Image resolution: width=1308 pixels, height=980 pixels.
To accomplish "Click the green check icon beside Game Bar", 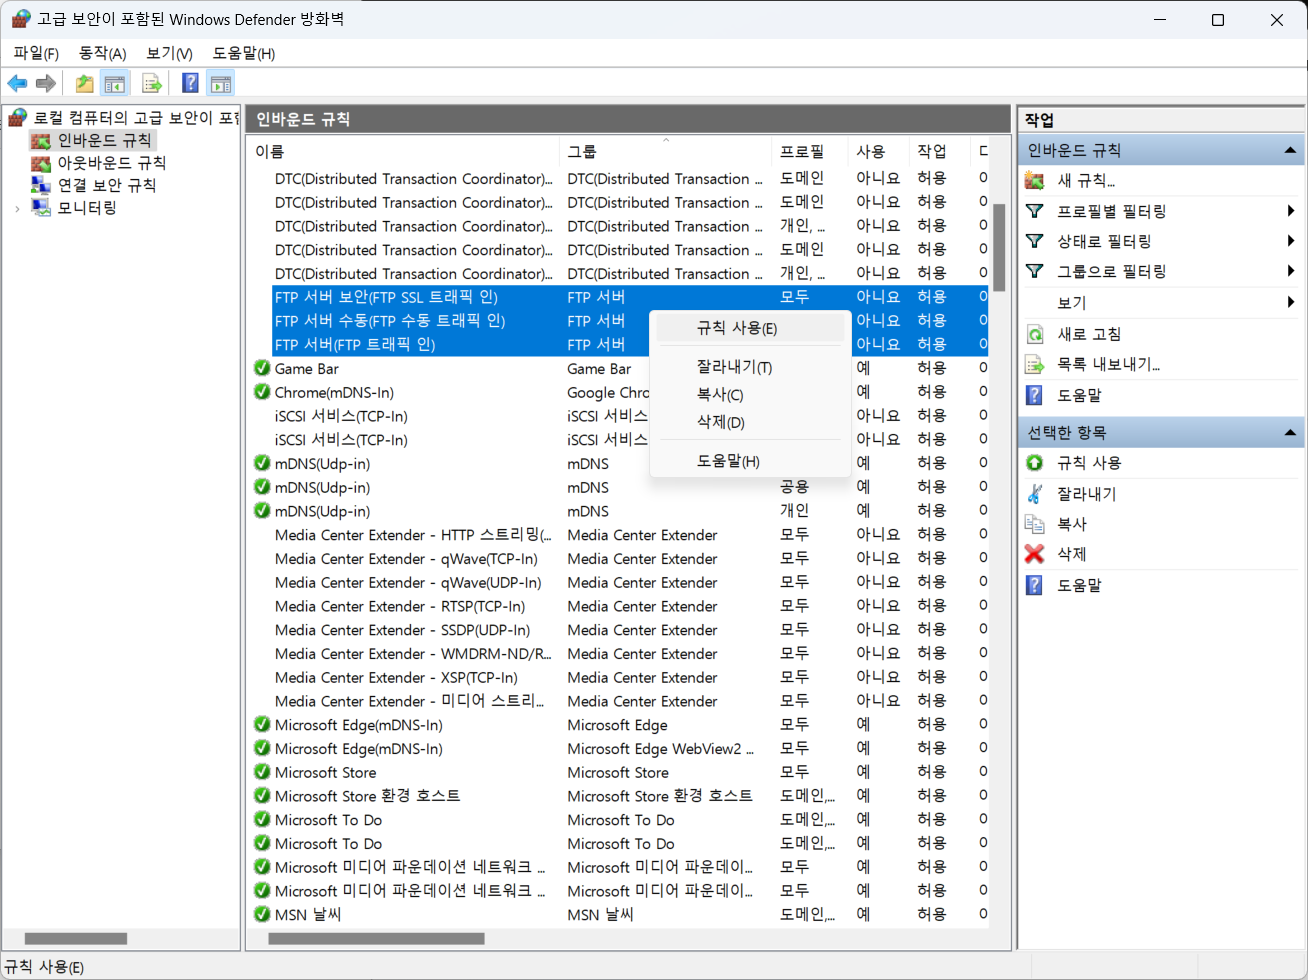I will click(262, 368).
